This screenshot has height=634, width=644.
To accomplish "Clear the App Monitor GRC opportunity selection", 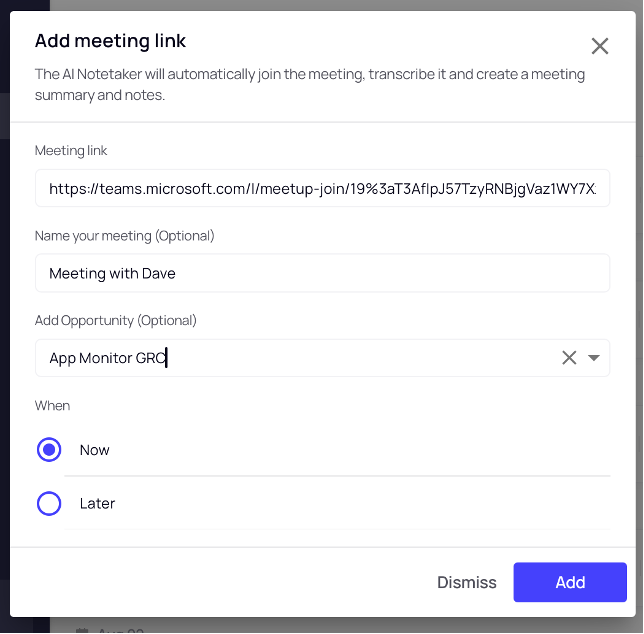I will [569, 358].
